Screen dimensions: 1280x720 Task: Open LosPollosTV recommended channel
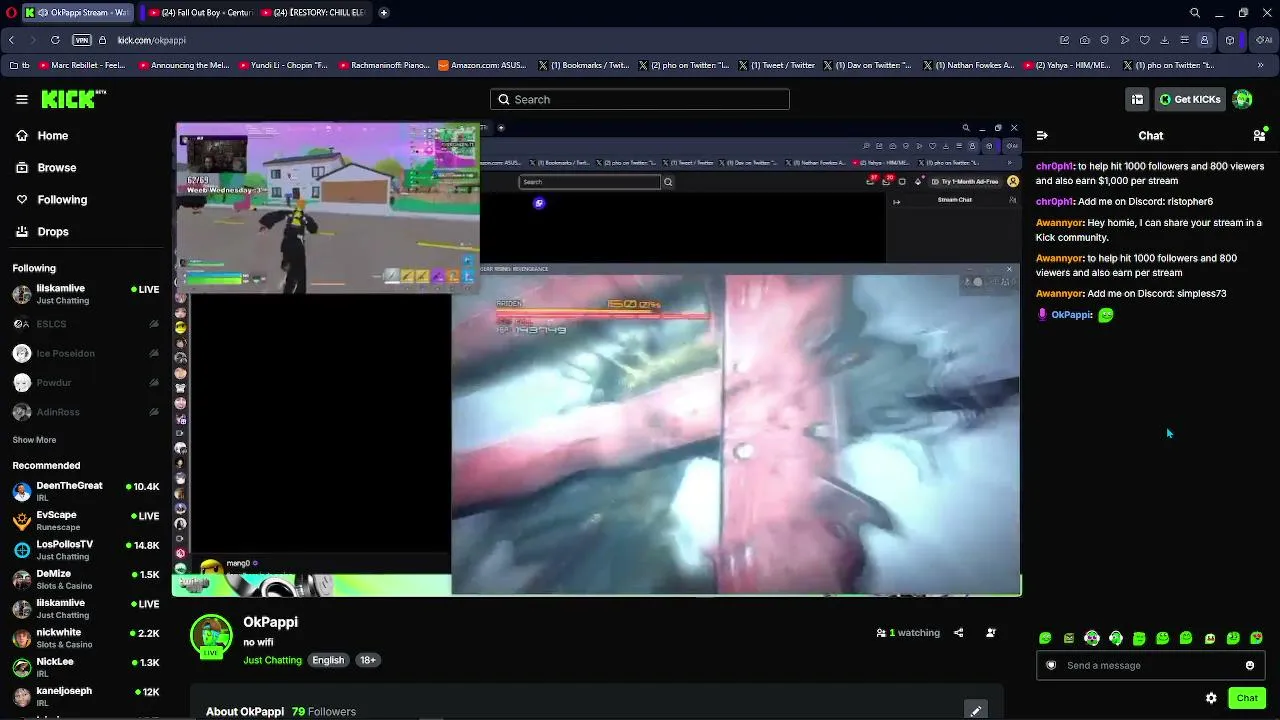click(x=86, y=550)
